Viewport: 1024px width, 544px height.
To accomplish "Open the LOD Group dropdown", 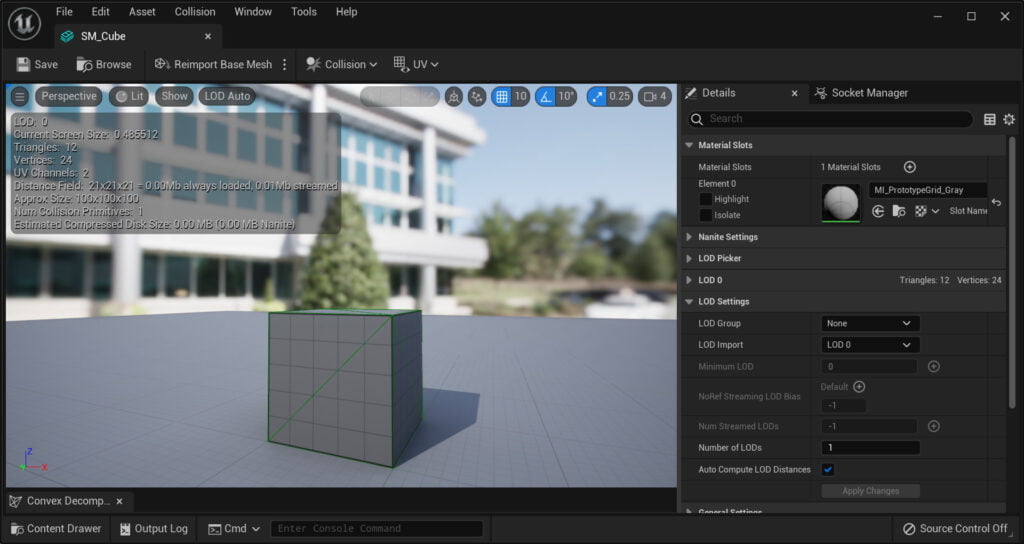I will tap(870, 323).
